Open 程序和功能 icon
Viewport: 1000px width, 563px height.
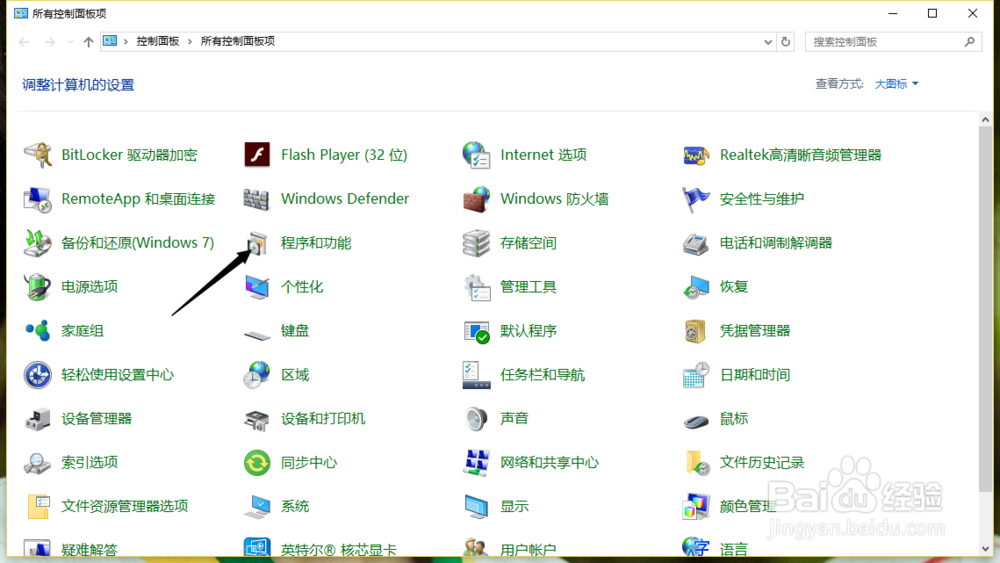(x=257, y=243)
